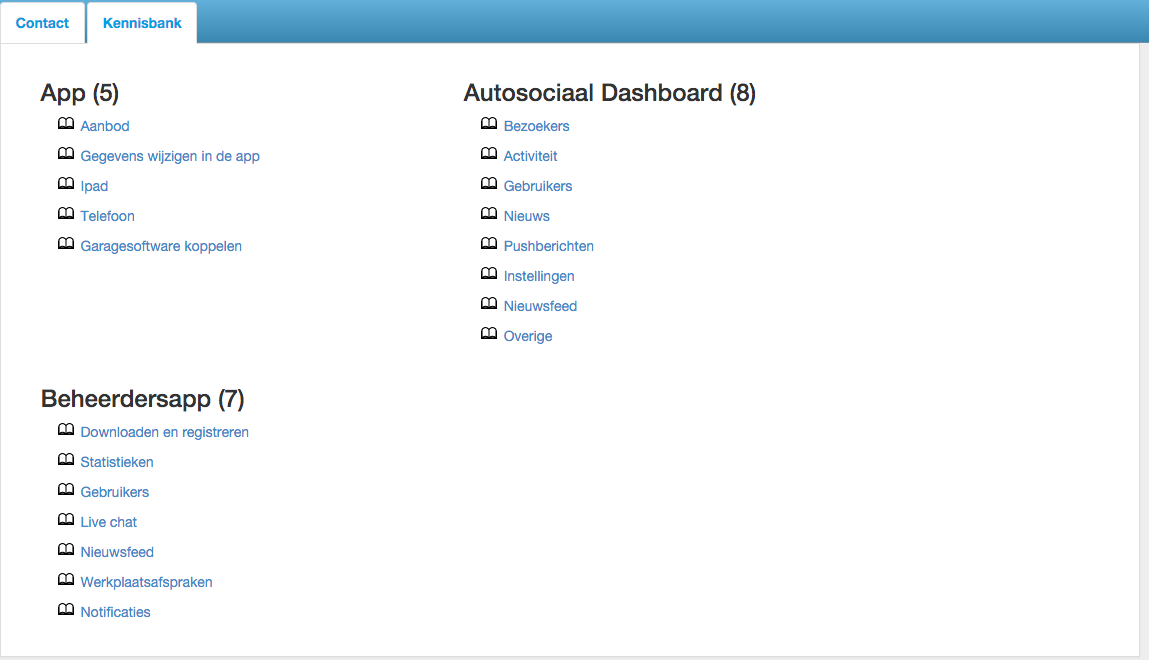Open Gebruikers under Beheerdersapp
This screenshot has width=1149, height=660.
115,492
